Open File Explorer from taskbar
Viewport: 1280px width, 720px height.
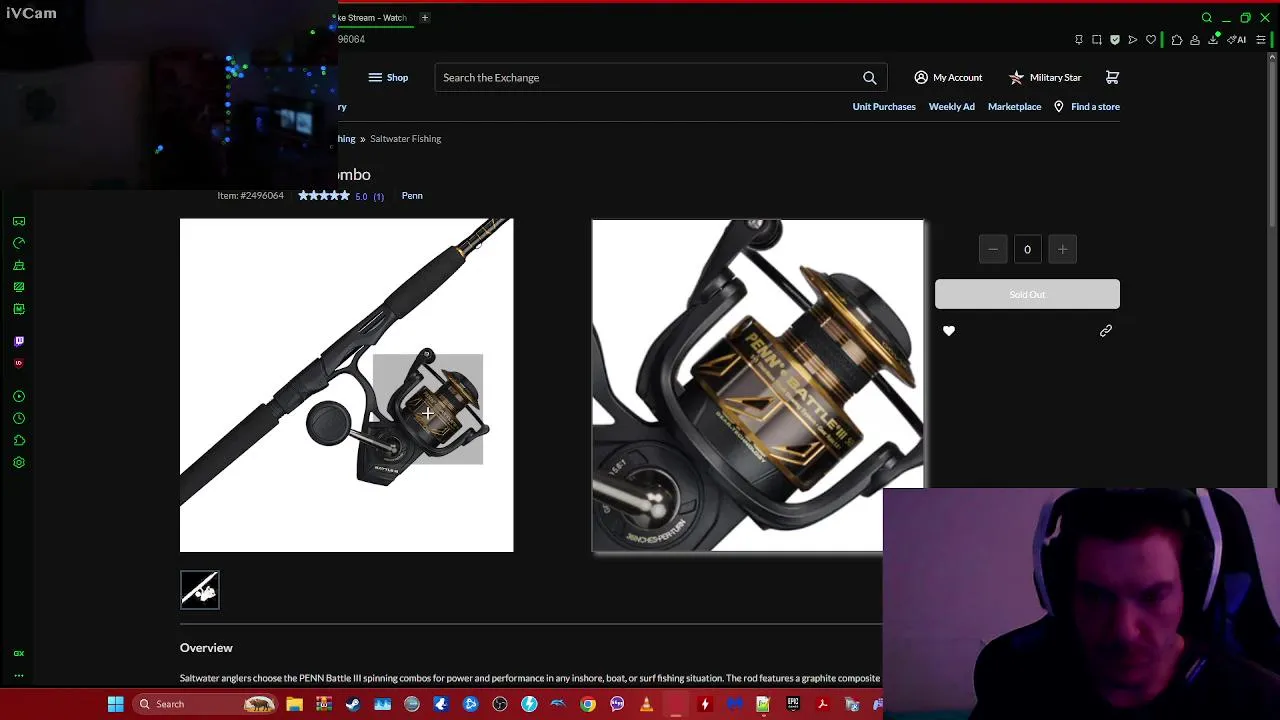coord(294,704)
